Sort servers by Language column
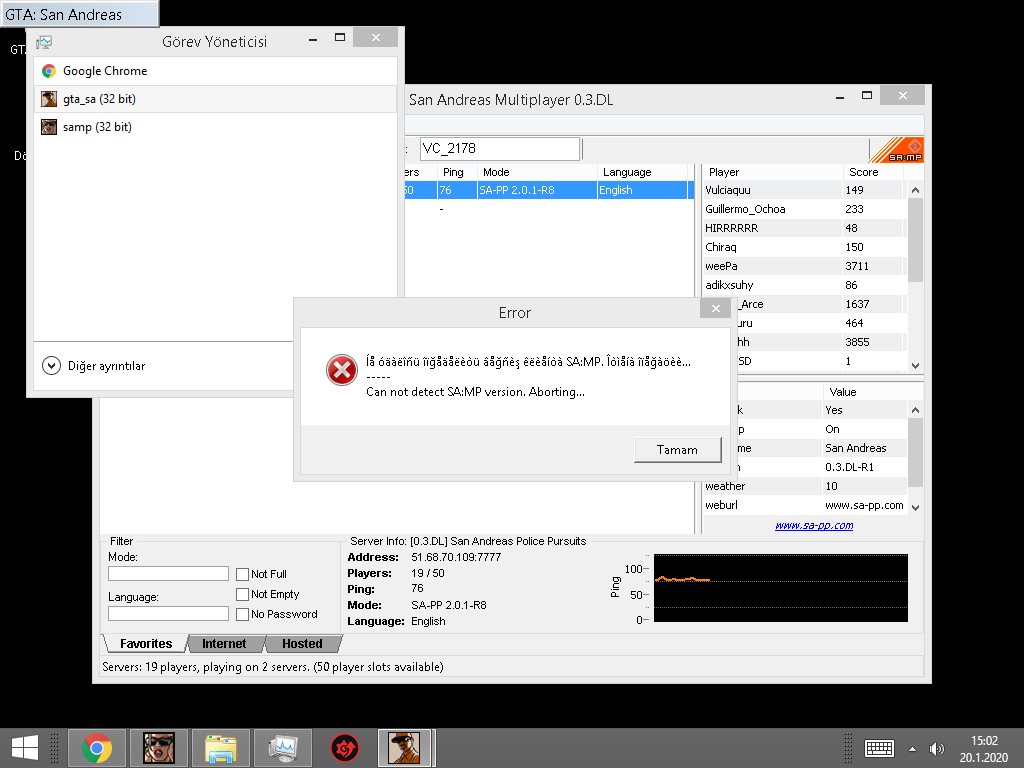1024x768 pixels. coord(643,172)
